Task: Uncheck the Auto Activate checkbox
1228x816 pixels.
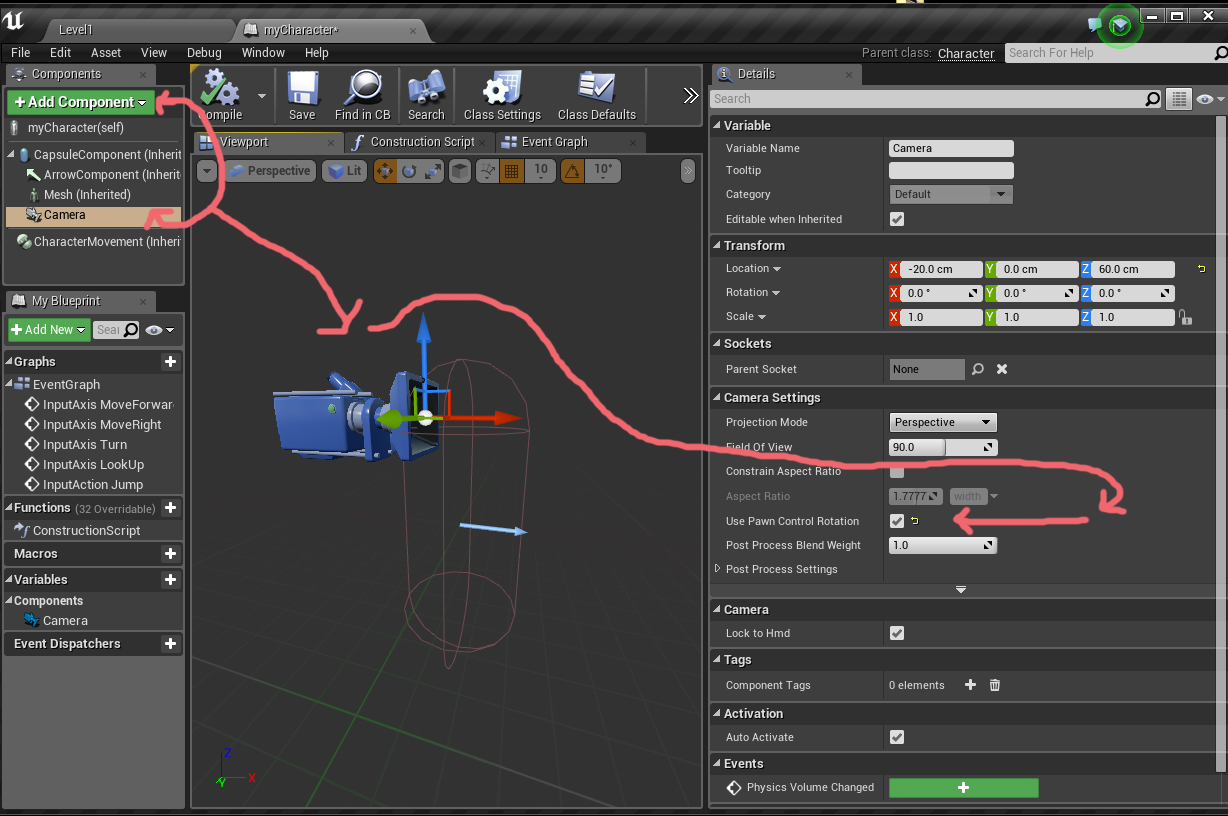Action: (x=897, y=737)
